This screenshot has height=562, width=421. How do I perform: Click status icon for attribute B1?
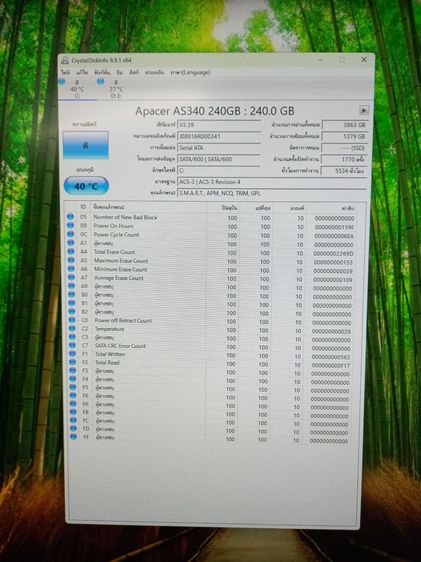[72, 303]
